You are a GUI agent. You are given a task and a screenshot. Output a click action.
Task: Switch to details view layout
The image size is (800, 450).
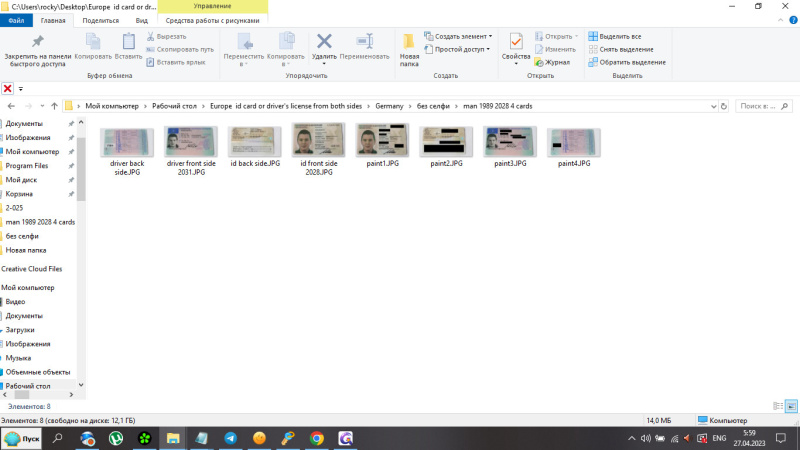778,406
